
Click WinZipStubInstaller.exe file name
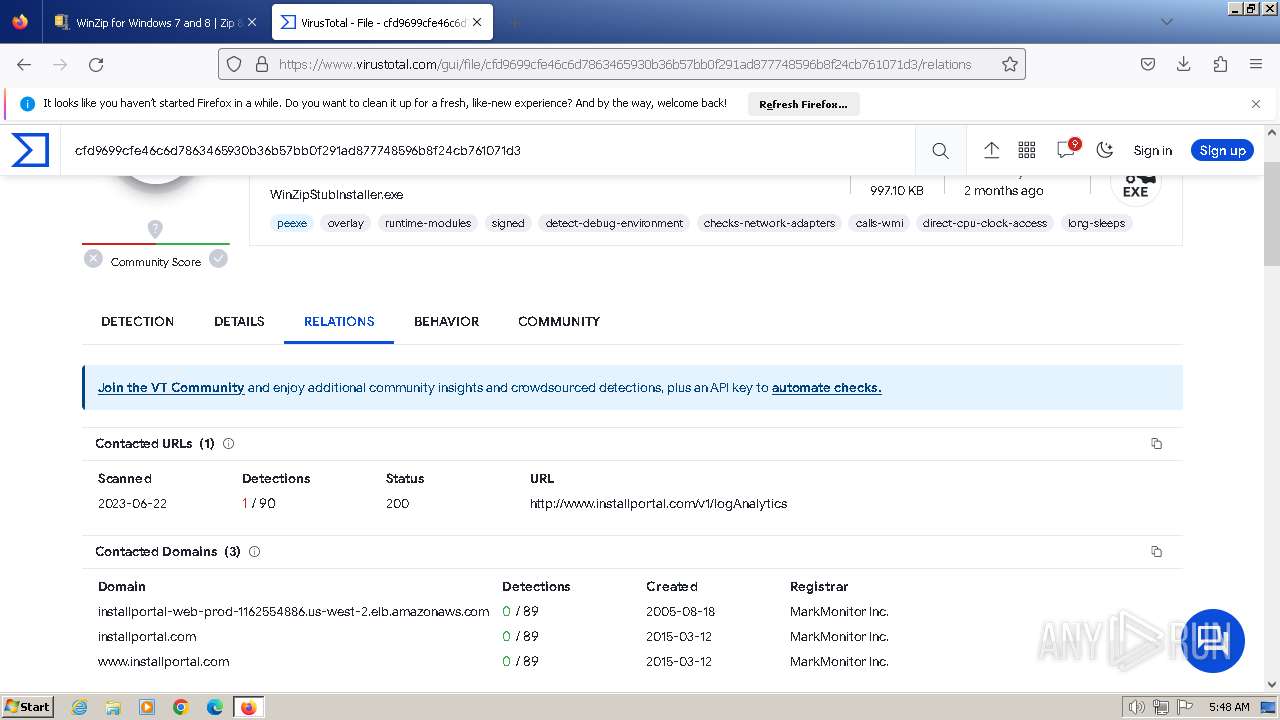click(336, 194)
